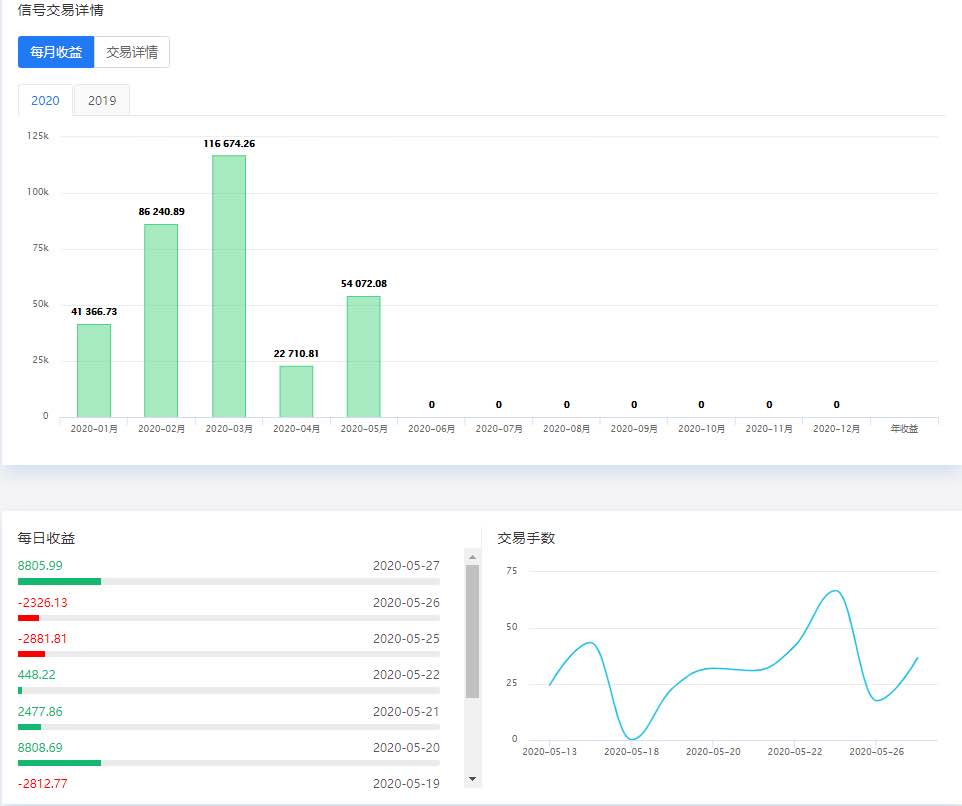
Task: Select the 2020-01 monthly profit bar
Action: [94, 370]
